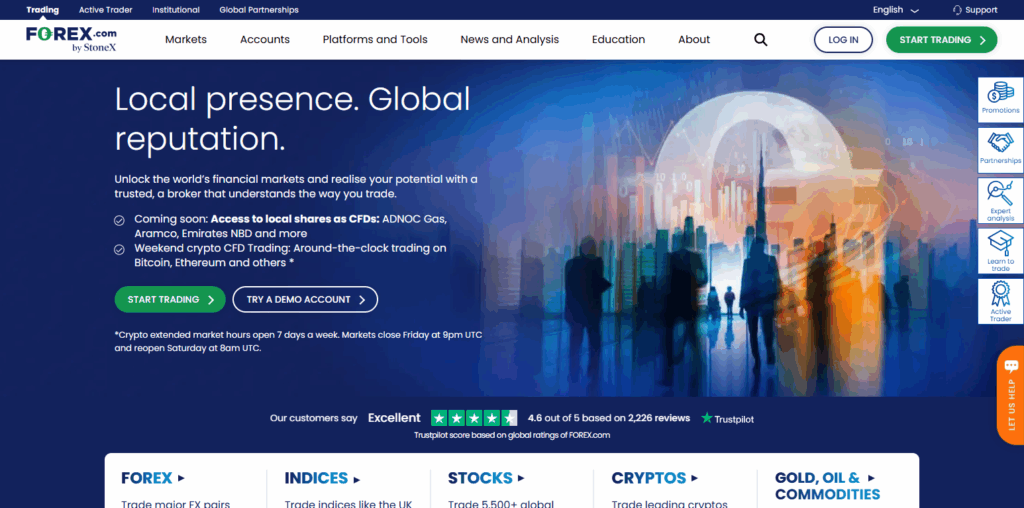Viewport: 1024px width, 508px height.
Task: Click the LET US HELP side tab
Action: [1011, 395]
